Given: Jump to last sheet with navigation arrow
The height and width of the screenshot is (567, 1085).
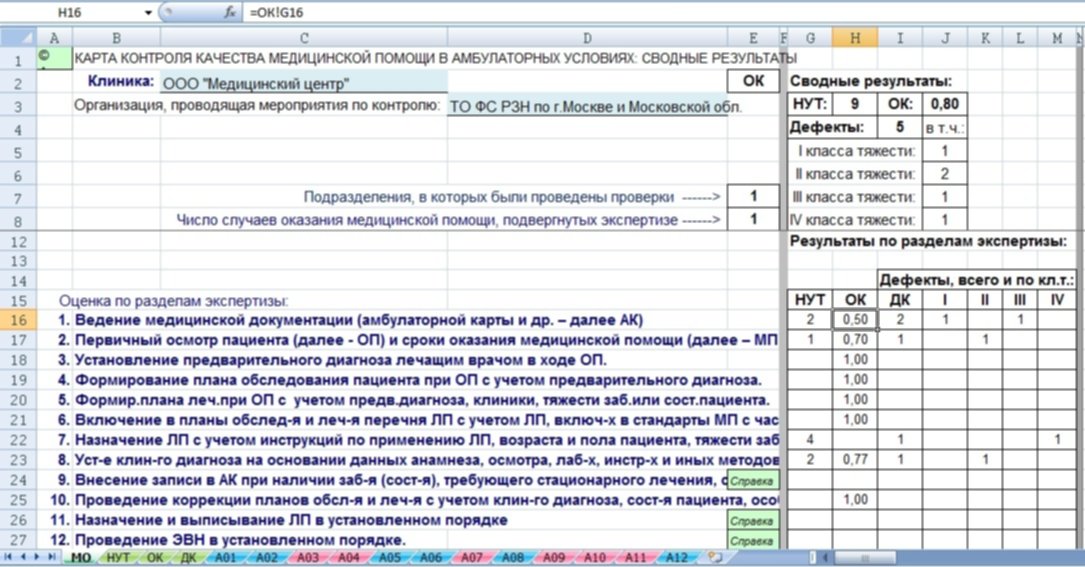Looking at the screenshot, I should coord(51,556).
